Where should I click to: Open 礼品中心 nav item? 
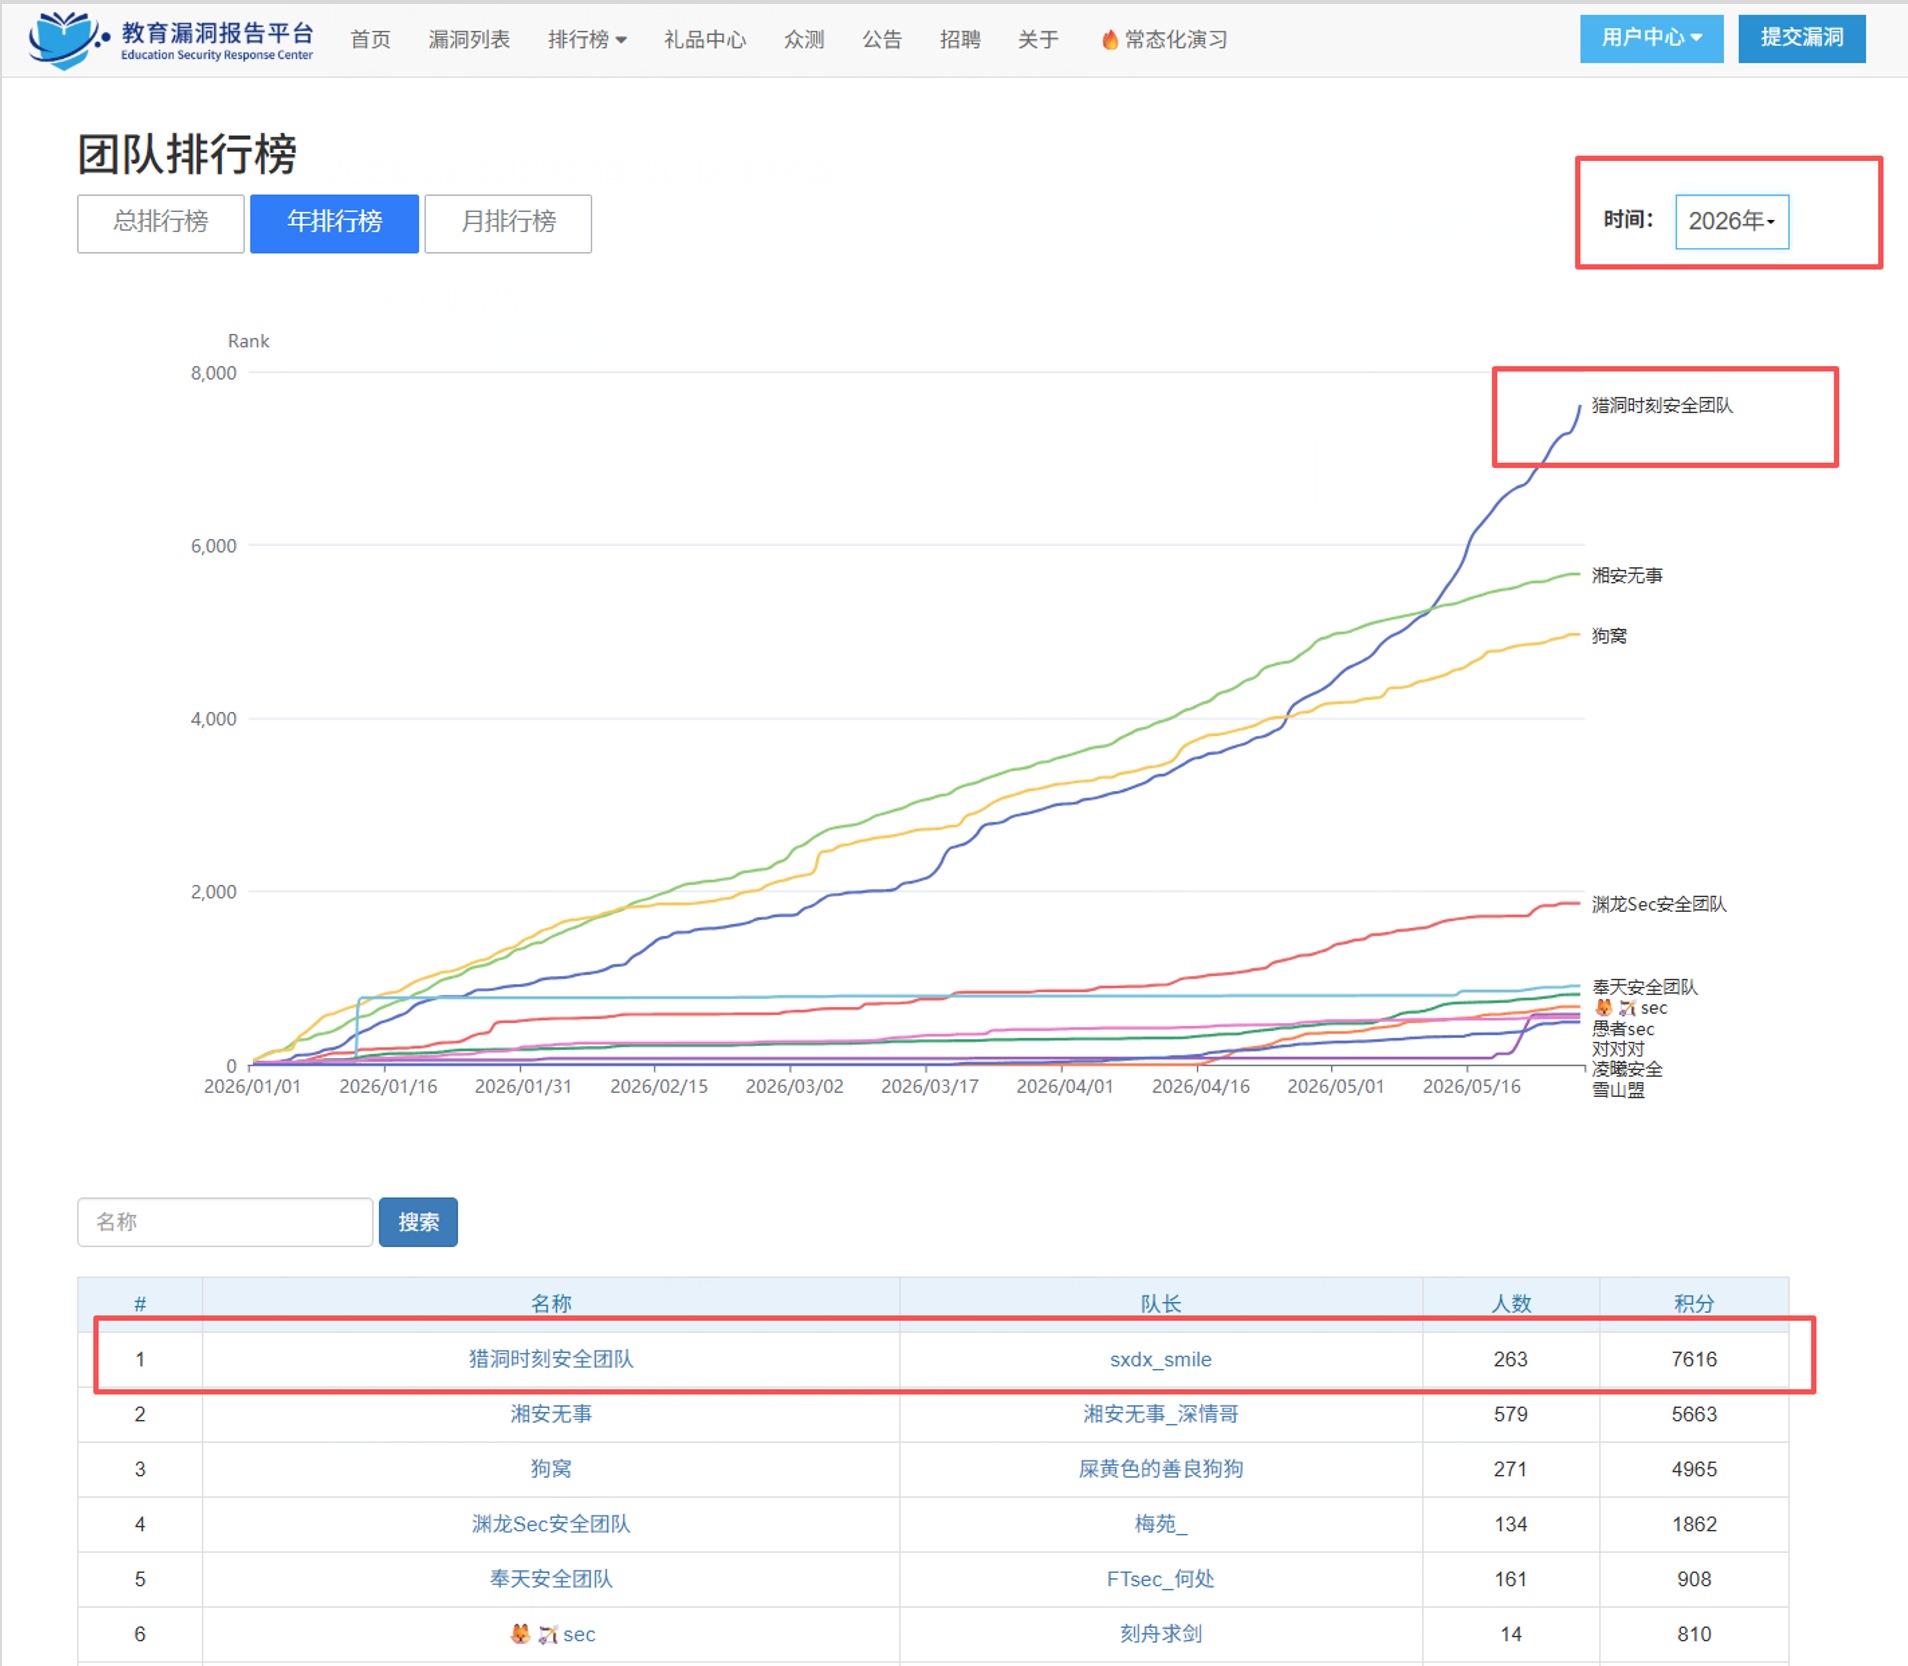click(705, 40)
